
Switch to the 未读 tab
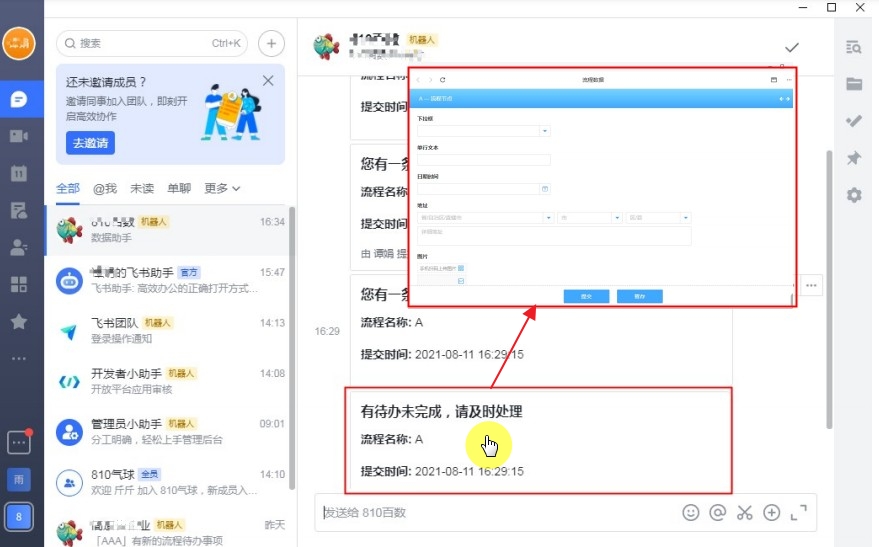point(142,188)
